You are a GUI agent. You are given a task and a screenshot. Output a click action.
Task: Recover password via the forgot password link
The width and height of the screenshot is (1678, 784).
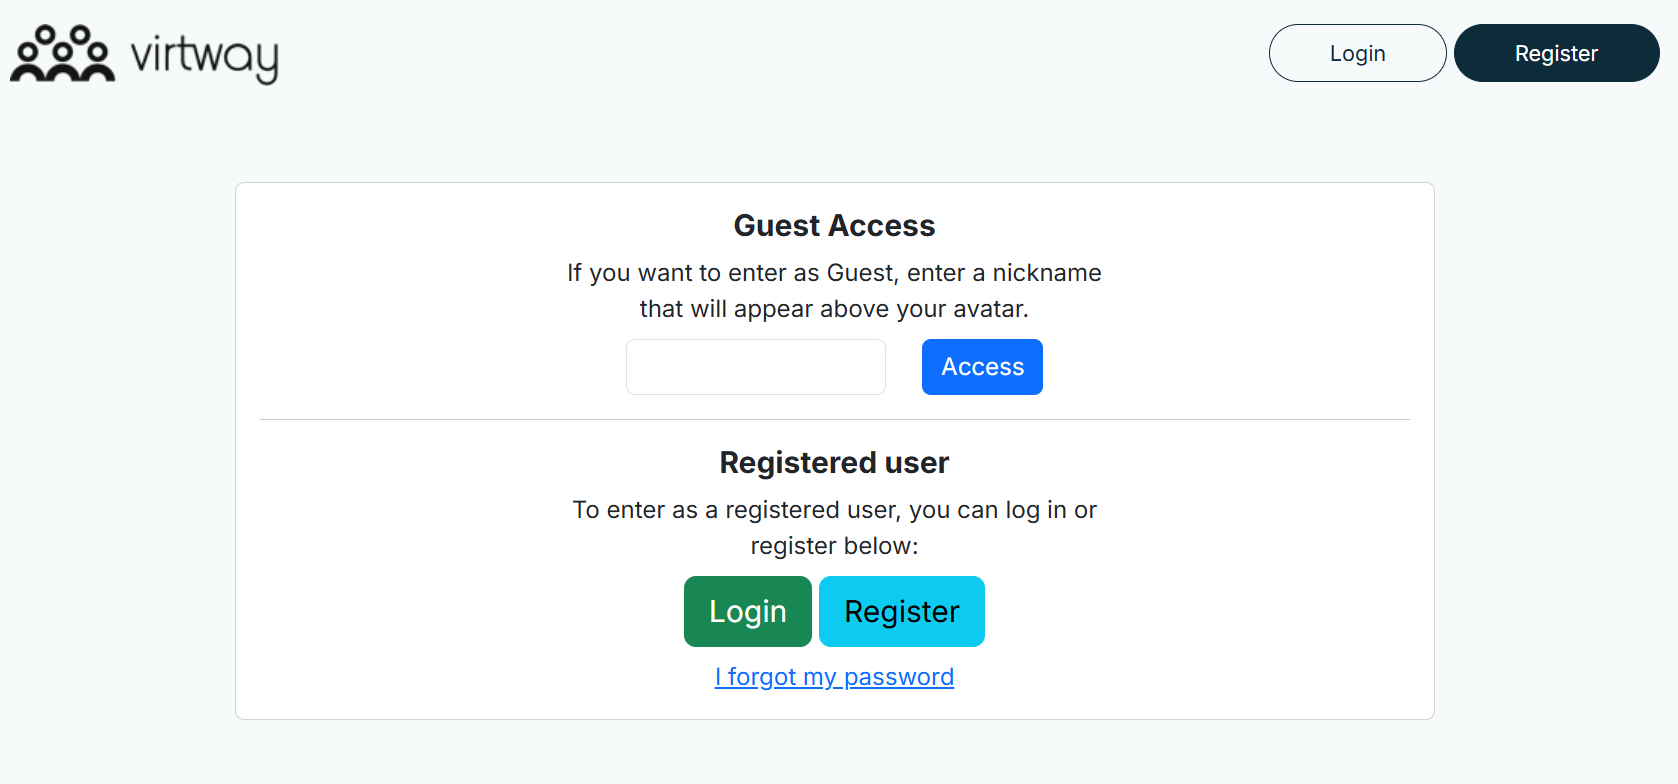(x=834, y=677)
